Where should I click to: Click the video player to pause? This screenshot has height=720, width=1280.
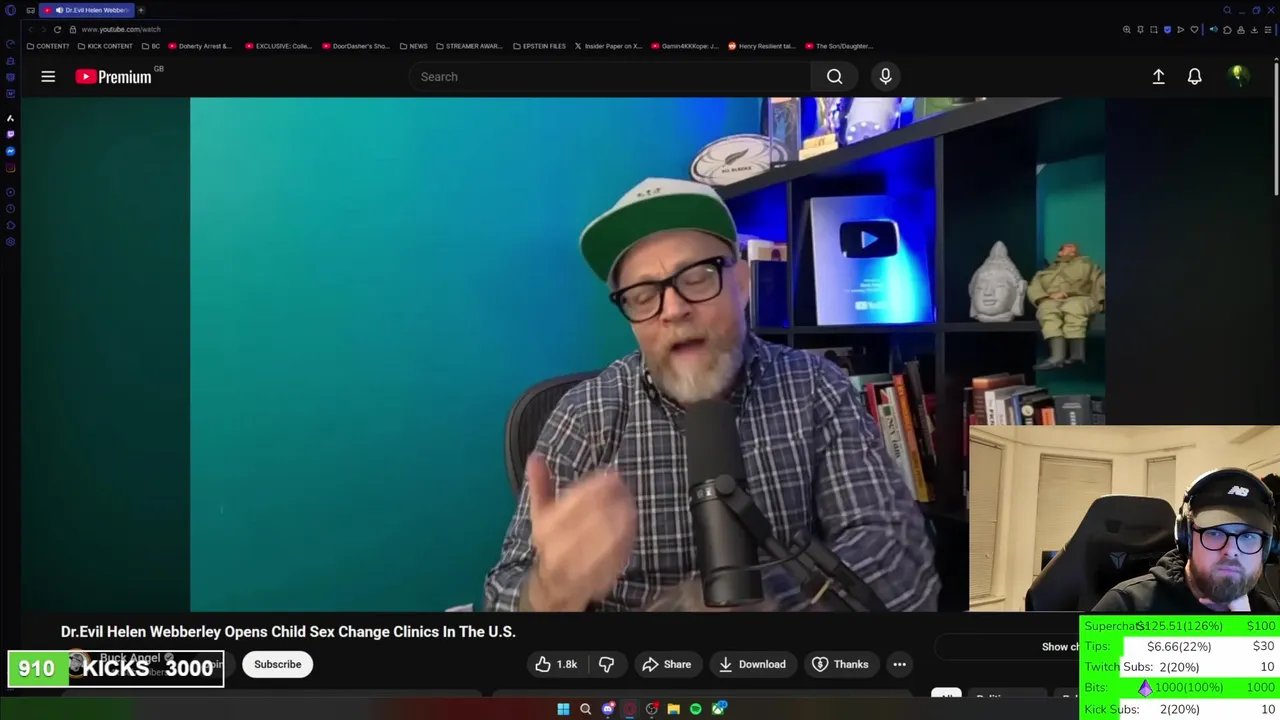[647, 354]
